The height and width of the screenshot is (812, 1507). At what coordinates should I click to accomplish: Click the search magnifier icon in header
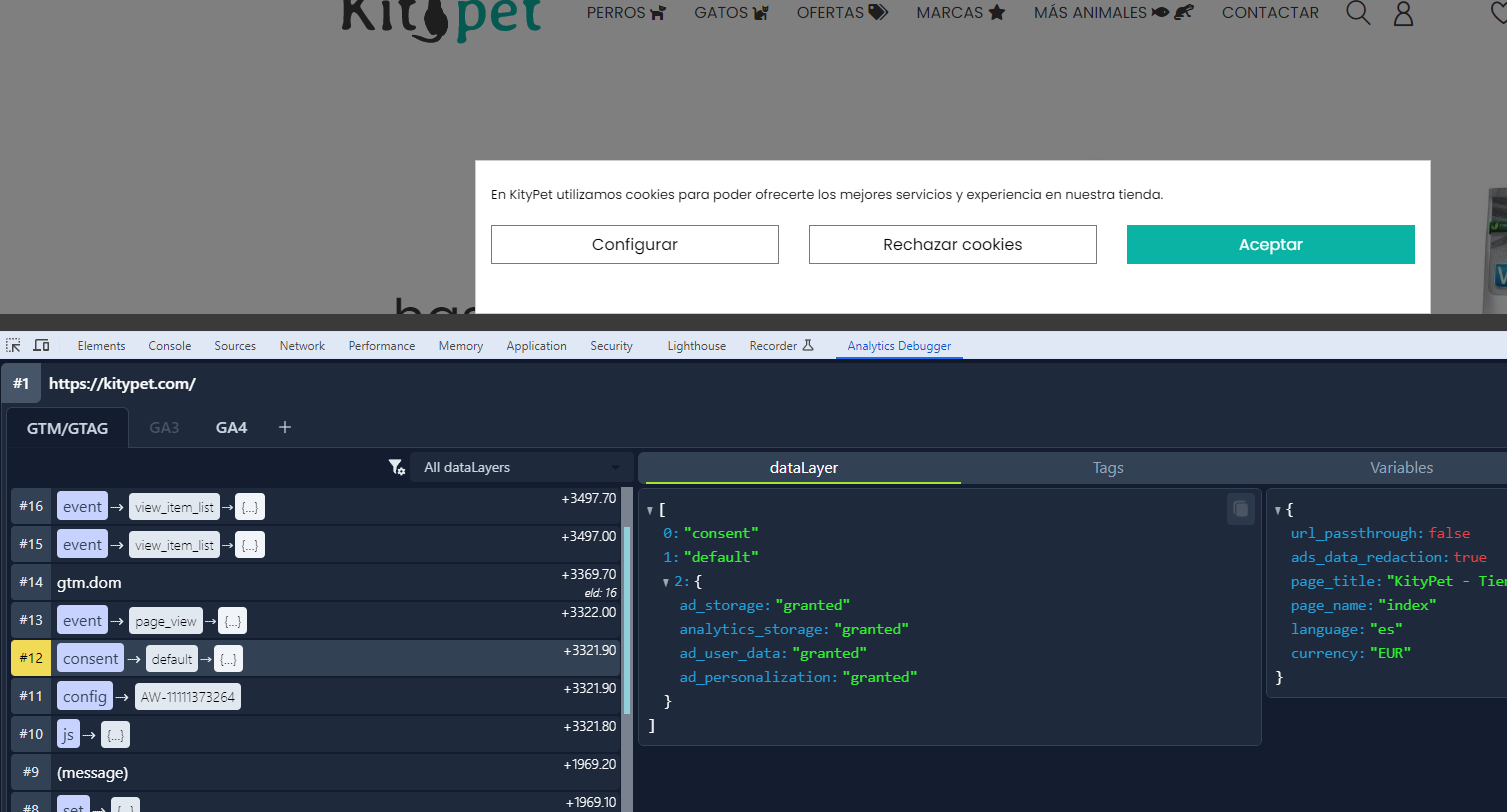tap(1358, 13)
